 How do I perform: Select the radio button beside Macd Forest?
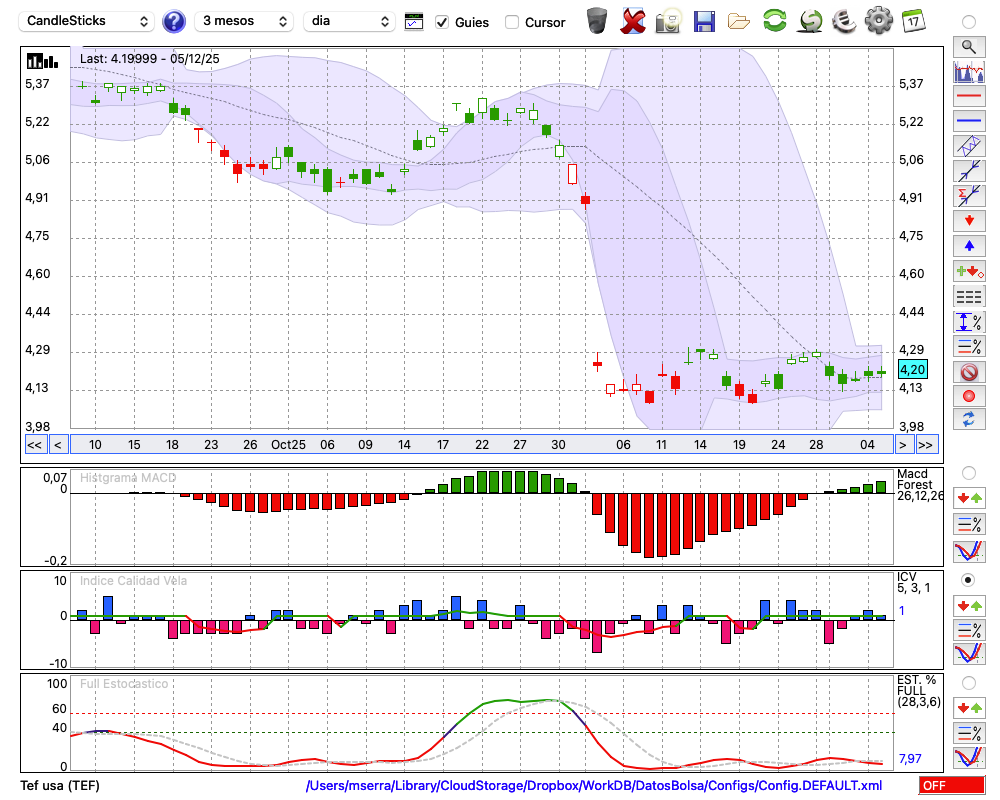pyautogui.click(x=968, y=472)
